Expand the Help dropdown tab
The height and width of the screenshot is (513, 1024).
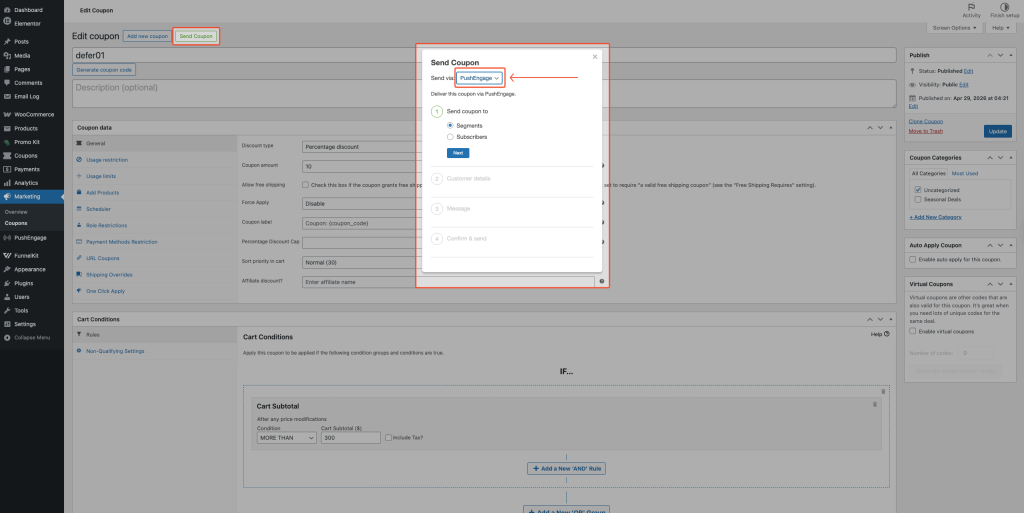pos(1000,28)
